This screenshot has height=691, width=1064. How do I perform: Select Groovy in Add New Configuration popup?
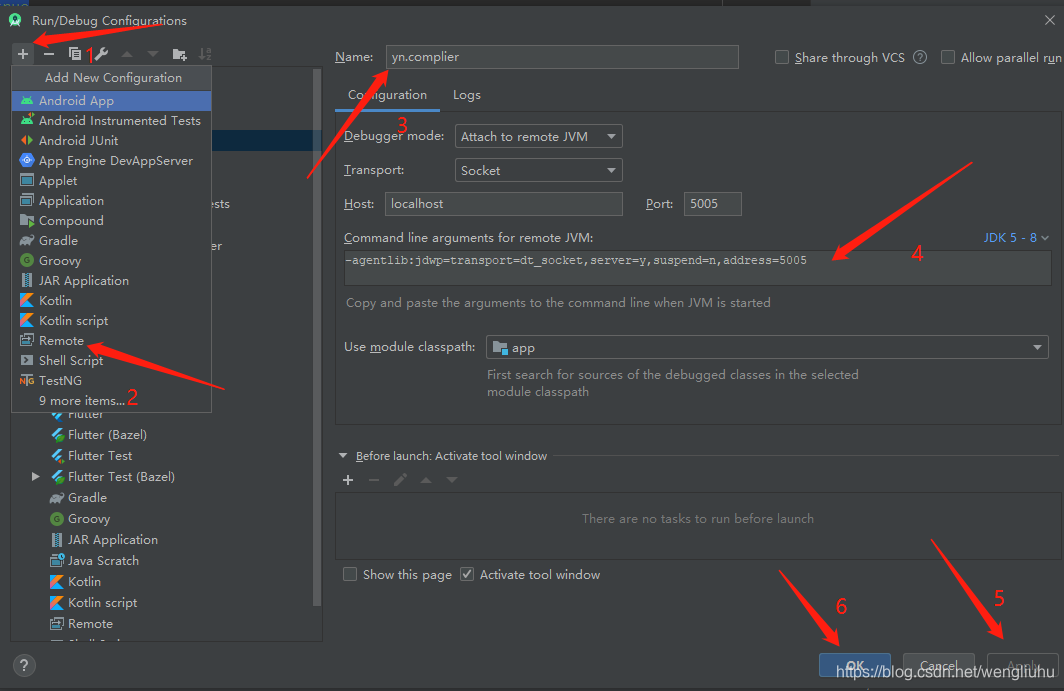(x=111, y=261)
